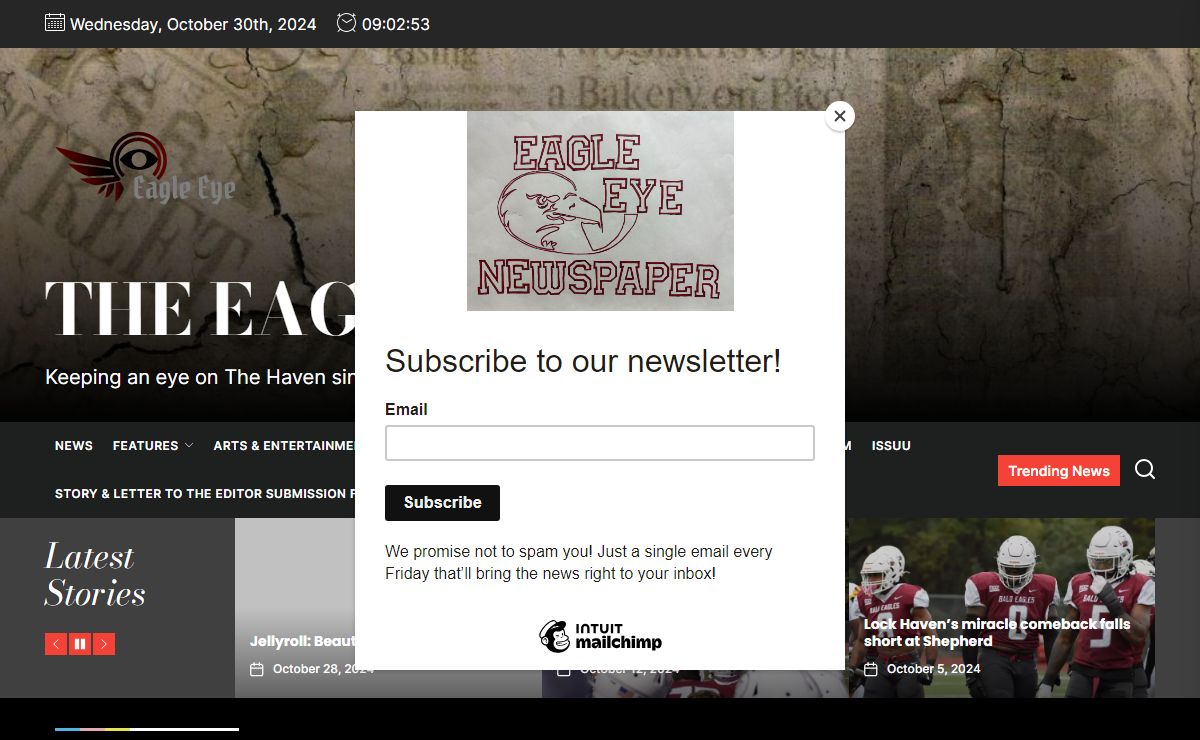The image size is (1200, 740).
Task: Go to previous latest story
Action: (x=56, y=644)
